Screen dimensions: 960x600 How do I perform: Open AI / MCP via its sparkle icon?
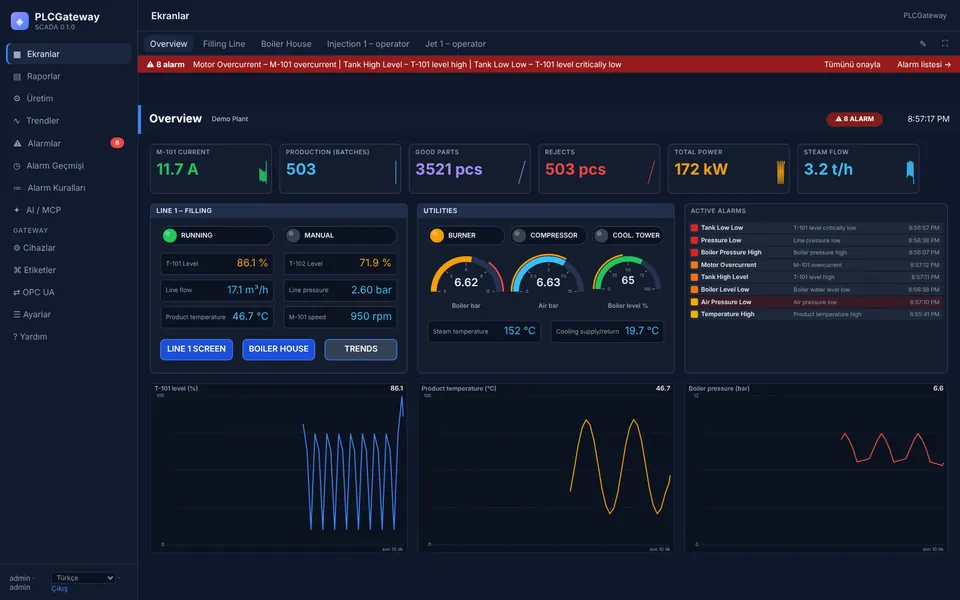pos(17,210)
